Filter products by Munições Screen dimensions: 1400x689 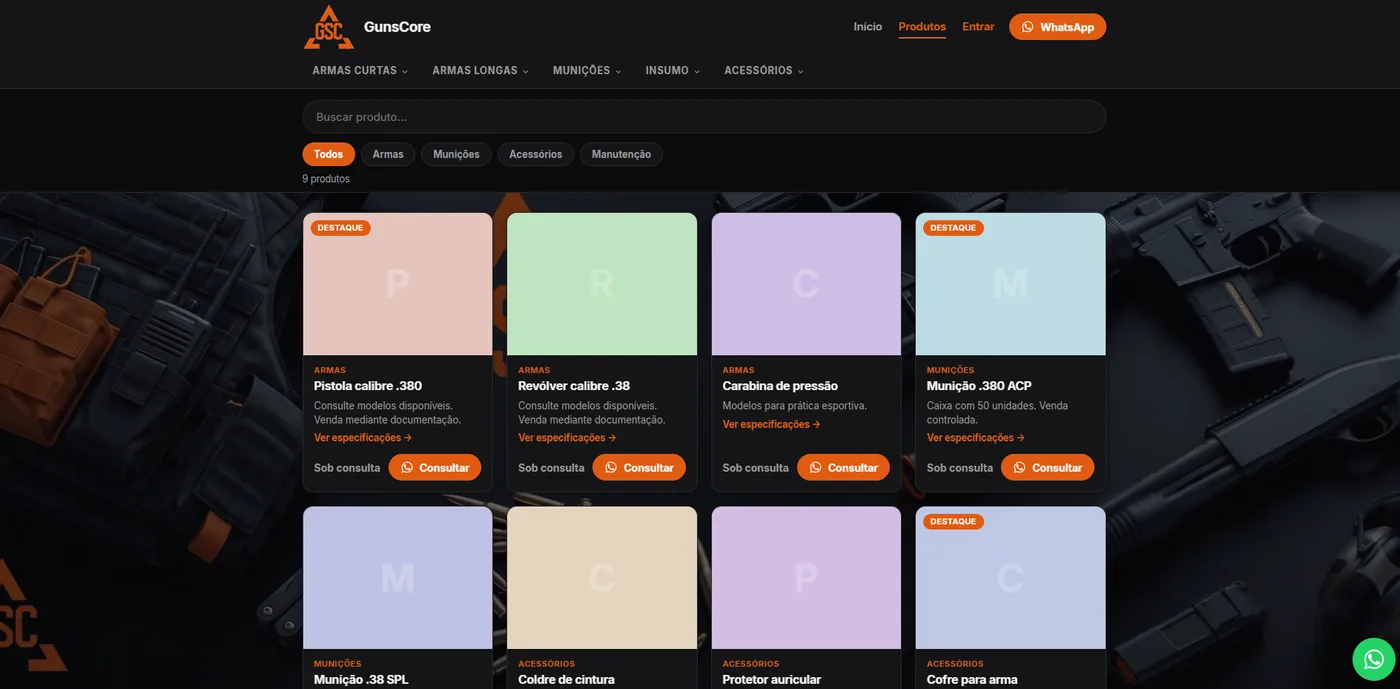coord(456,154)
